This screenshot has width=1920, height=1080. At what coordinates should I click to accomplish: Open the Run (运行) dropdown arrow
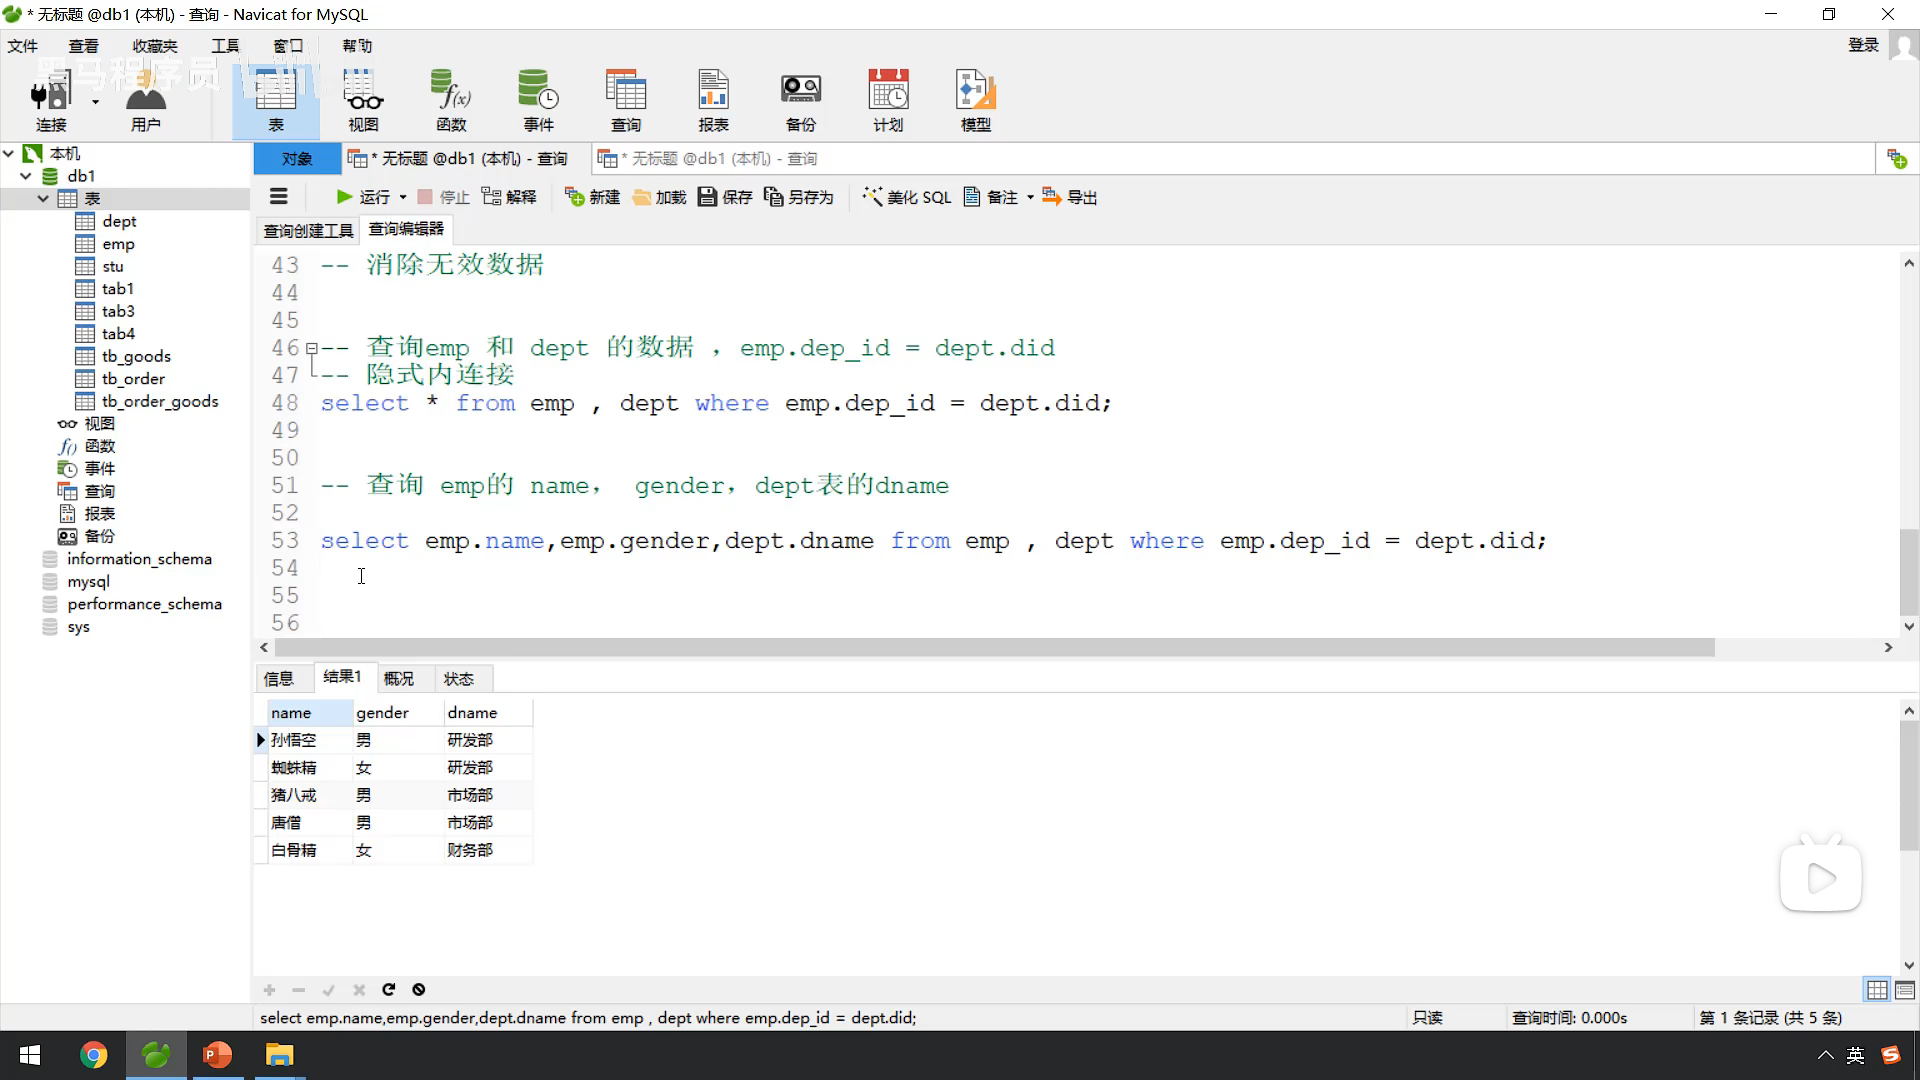pyautogui.click(x=403, y=198)
